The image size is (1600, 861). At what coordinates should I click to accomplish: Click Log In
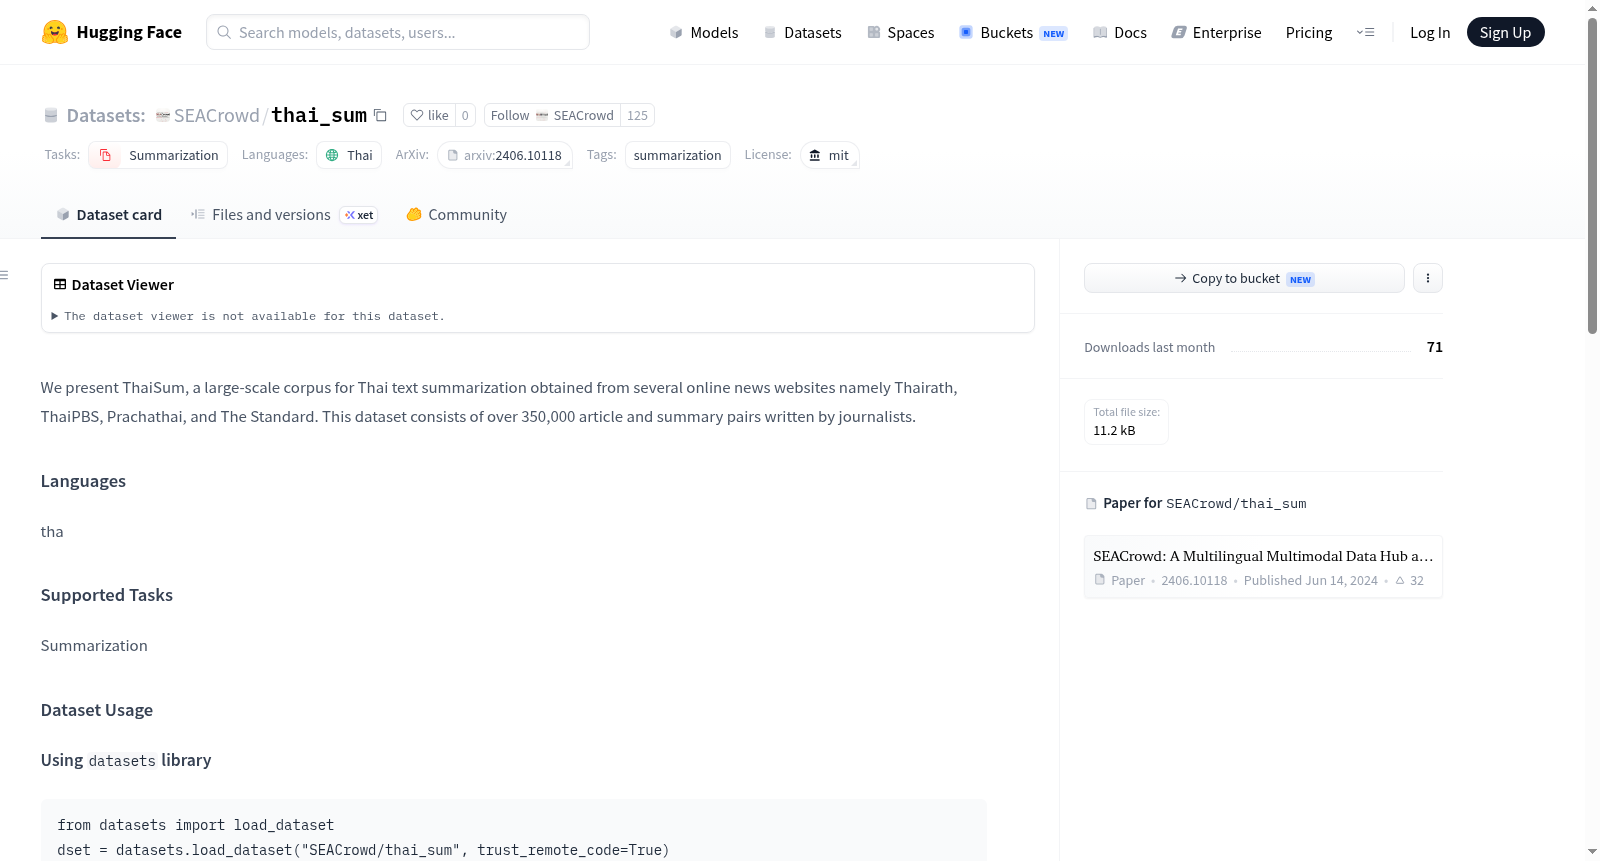pyautogui.click(x=1430, y=33)
